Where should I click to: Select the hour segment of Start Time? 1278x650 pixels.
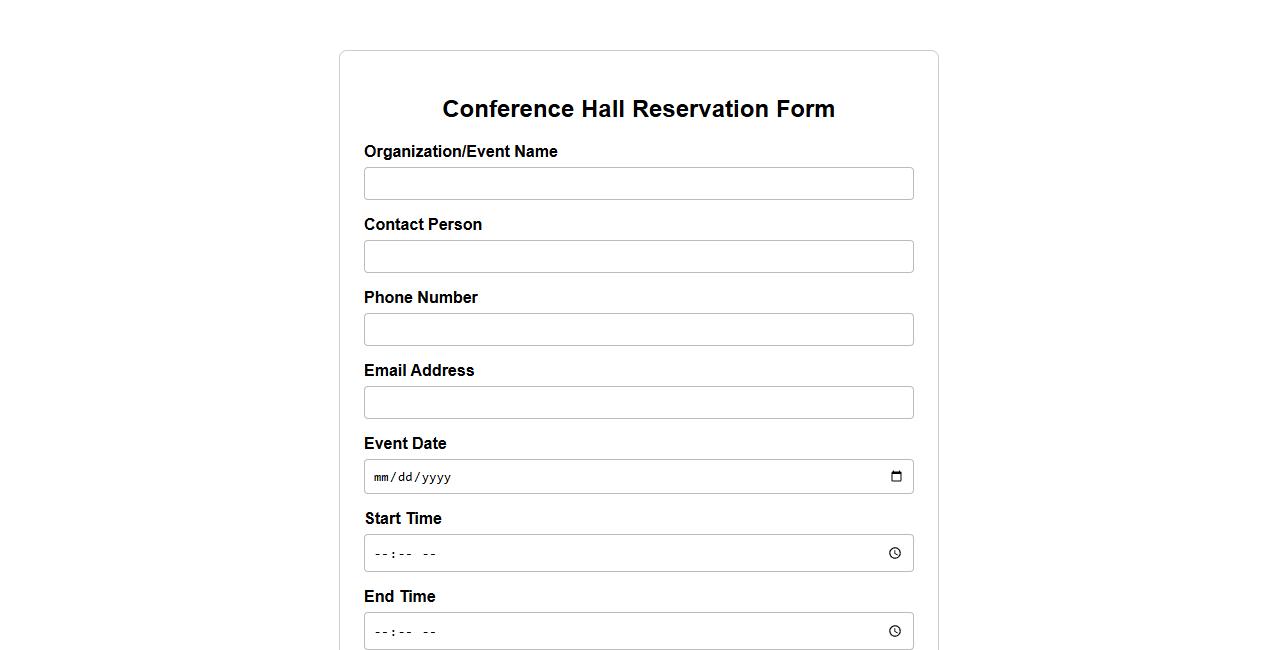click(x=380, y=553)
